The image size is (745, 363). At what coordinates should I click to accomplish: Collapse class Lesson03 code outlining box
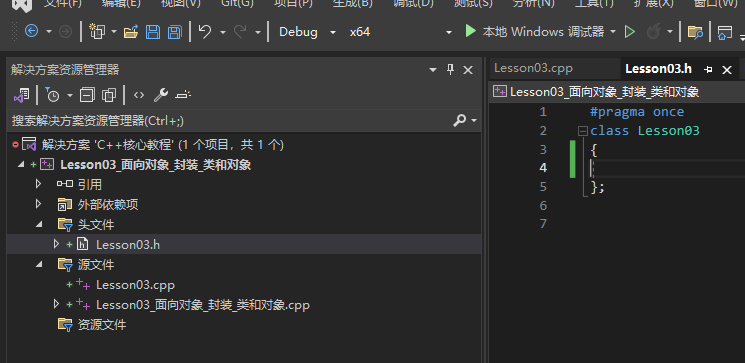point(583,131)
